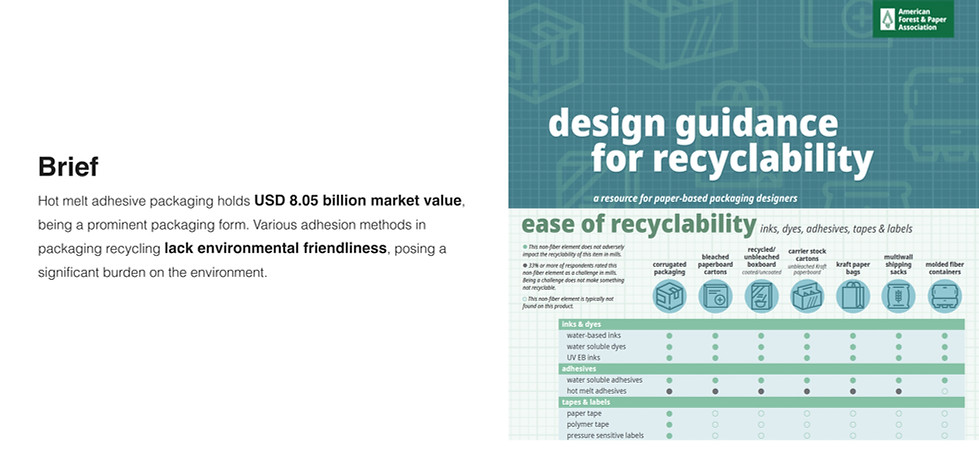Click the 'adhesives' section header
This screenshot has height=475, width=979.
(x=761, y=369)
